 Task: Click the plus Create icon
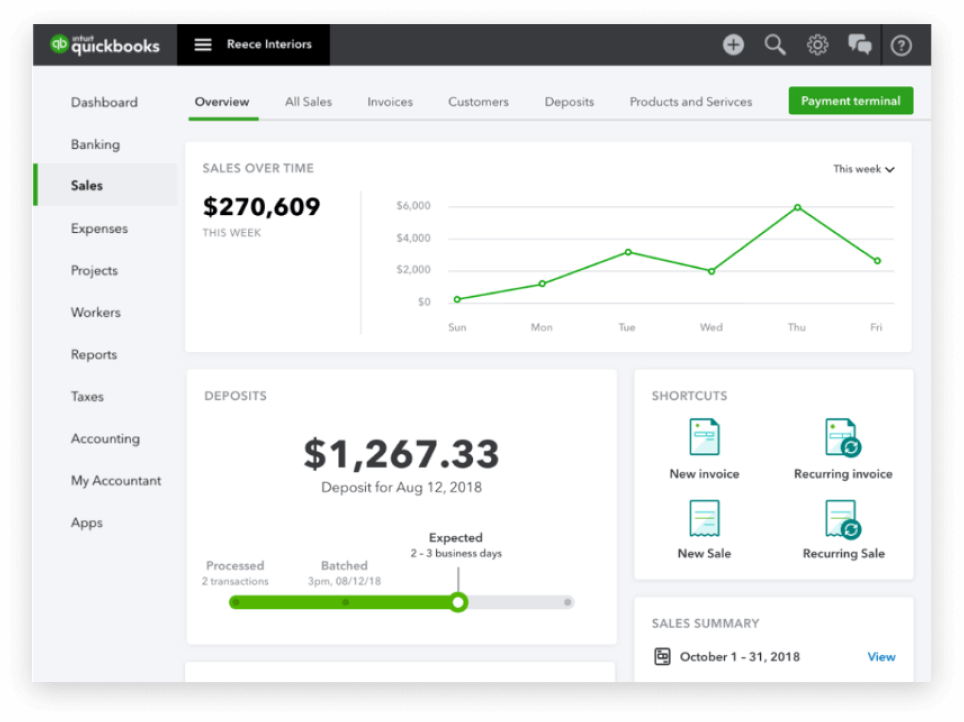[x=733, y=45]
